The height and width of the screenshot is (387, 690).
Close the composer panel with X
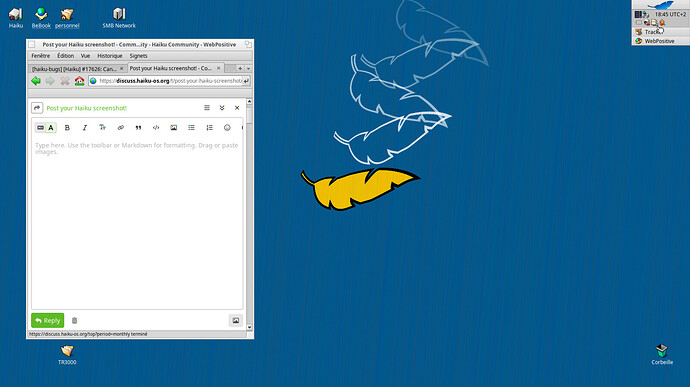coord(237,108)
